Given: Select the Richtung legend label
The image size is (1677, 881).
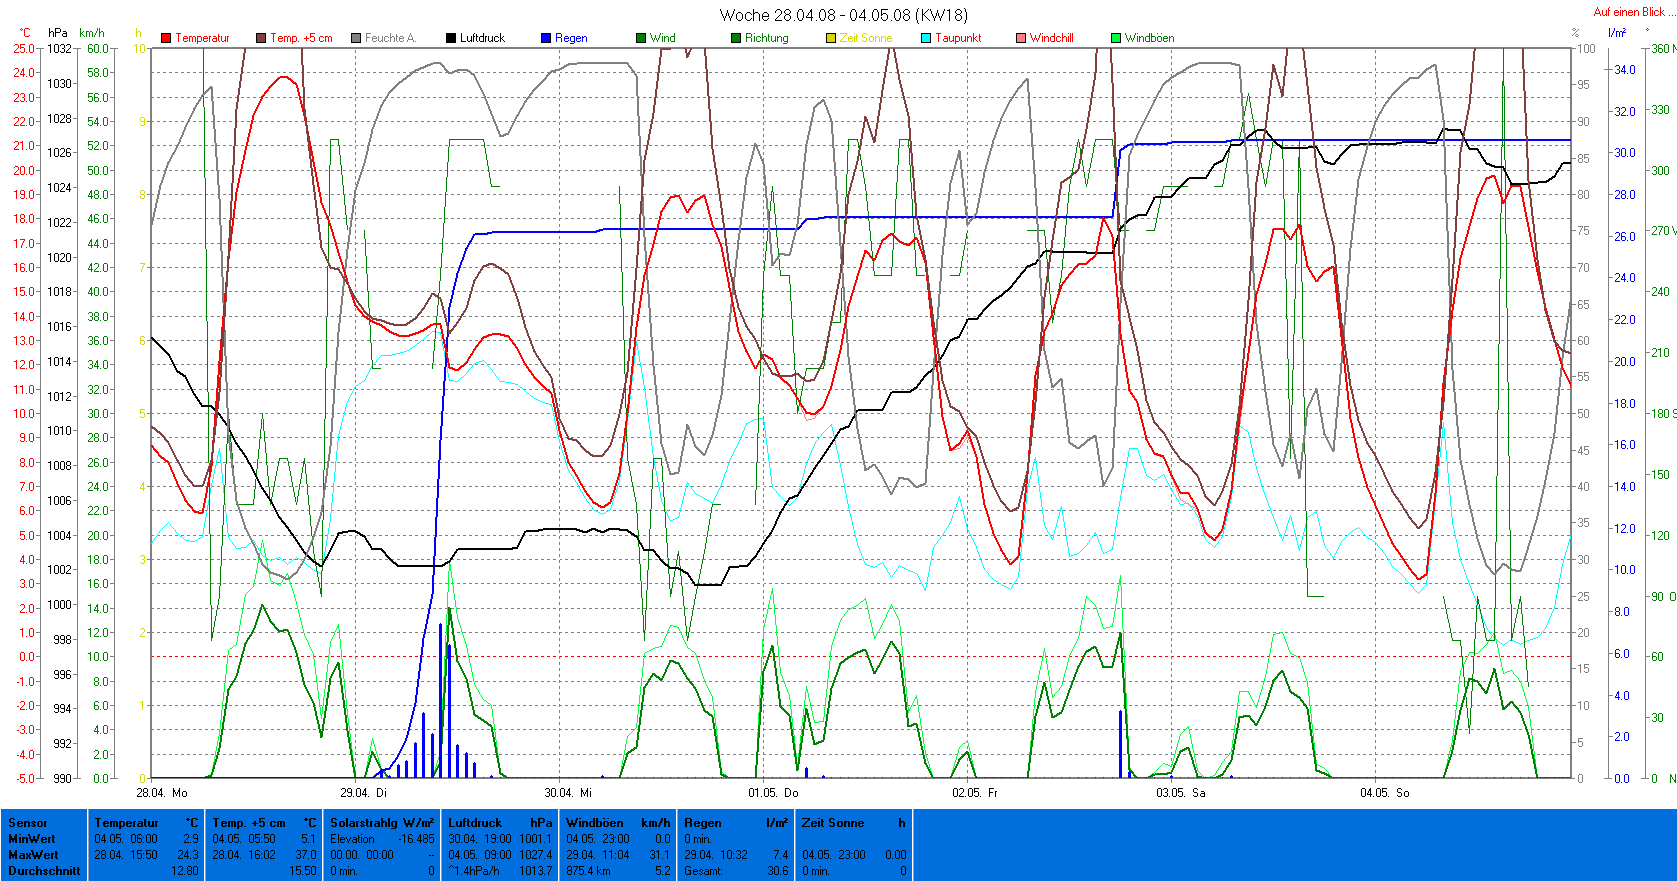Looking at the screenshot, I should pyautogui.click(x=766, y=38).
